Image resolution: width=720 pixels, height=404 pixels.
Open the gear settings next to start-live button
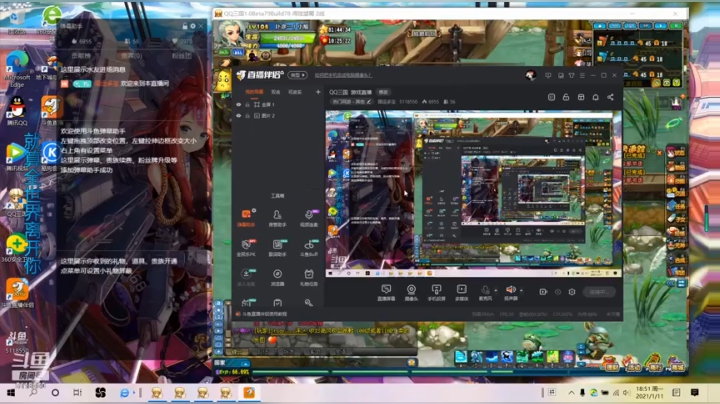[x=572, y=292]
